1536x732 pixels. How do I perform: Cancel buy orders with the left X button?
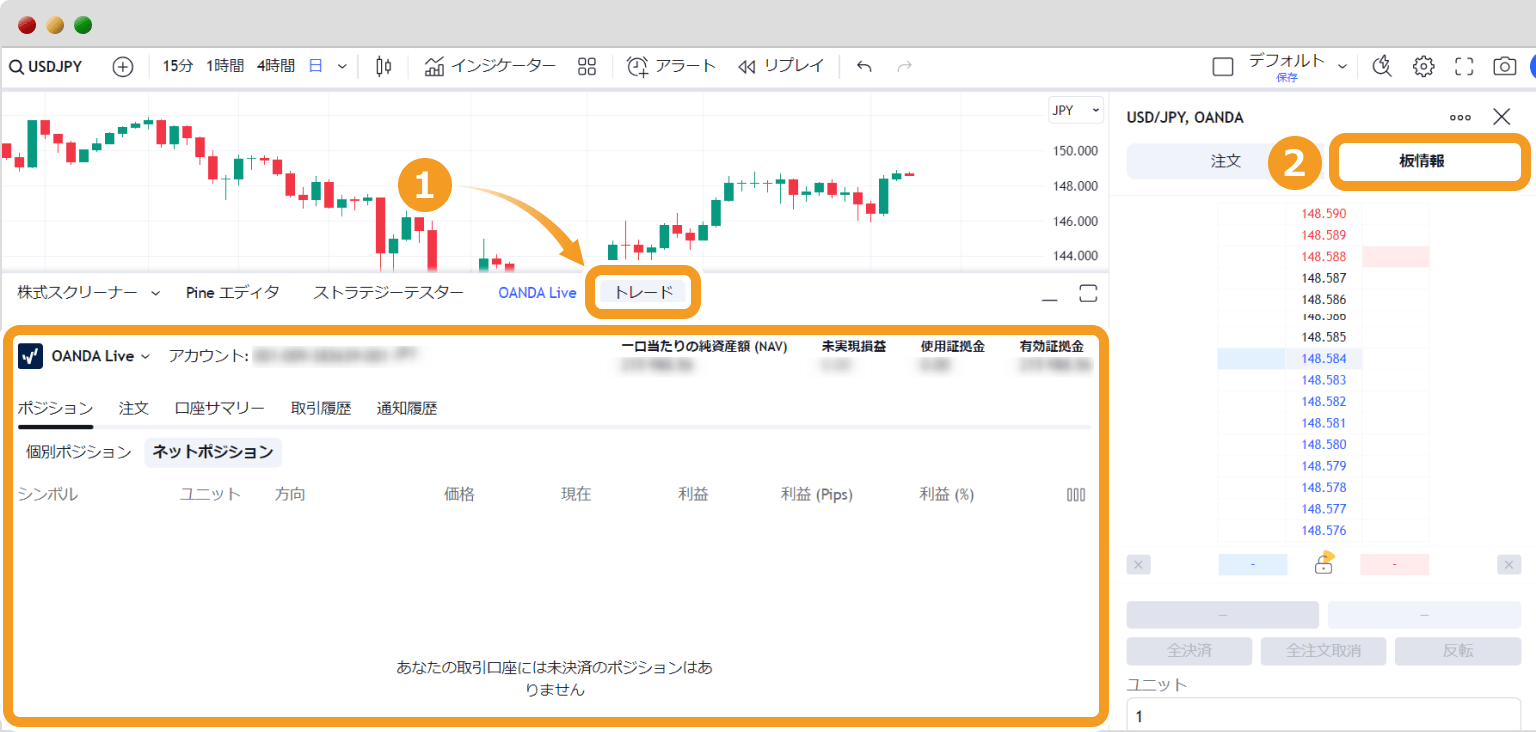point(1138,565)
